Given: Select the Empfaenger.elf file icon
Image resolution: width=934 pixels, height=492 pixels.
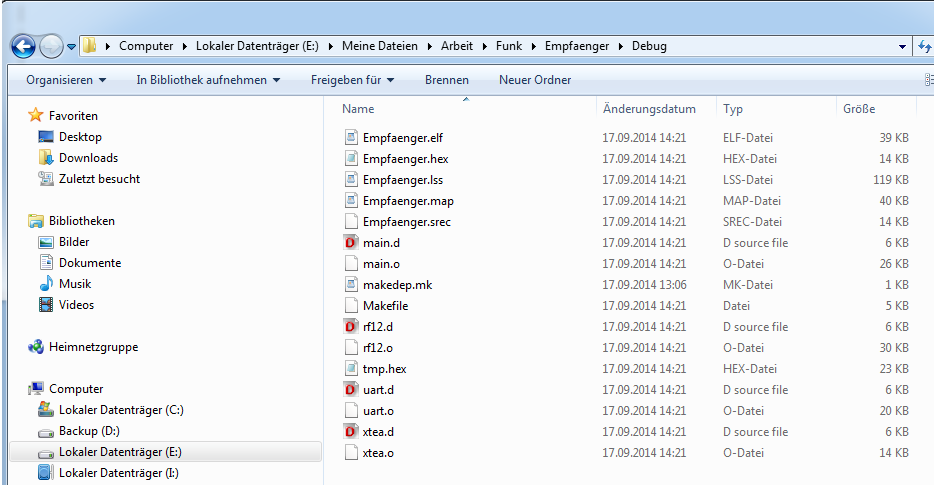Looking at the screenshot, I should pos(351,138).
